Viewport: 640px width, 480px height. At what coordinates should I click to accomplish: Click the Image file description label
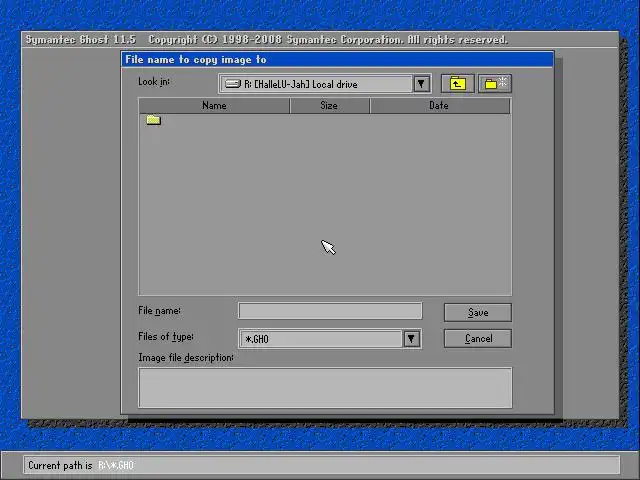tap(186, 358)
